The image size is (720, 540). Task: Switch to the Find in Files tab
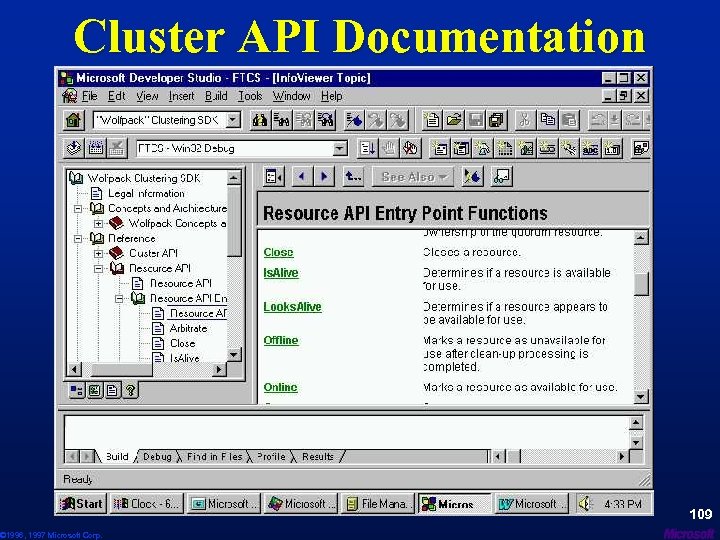point(214,457)
